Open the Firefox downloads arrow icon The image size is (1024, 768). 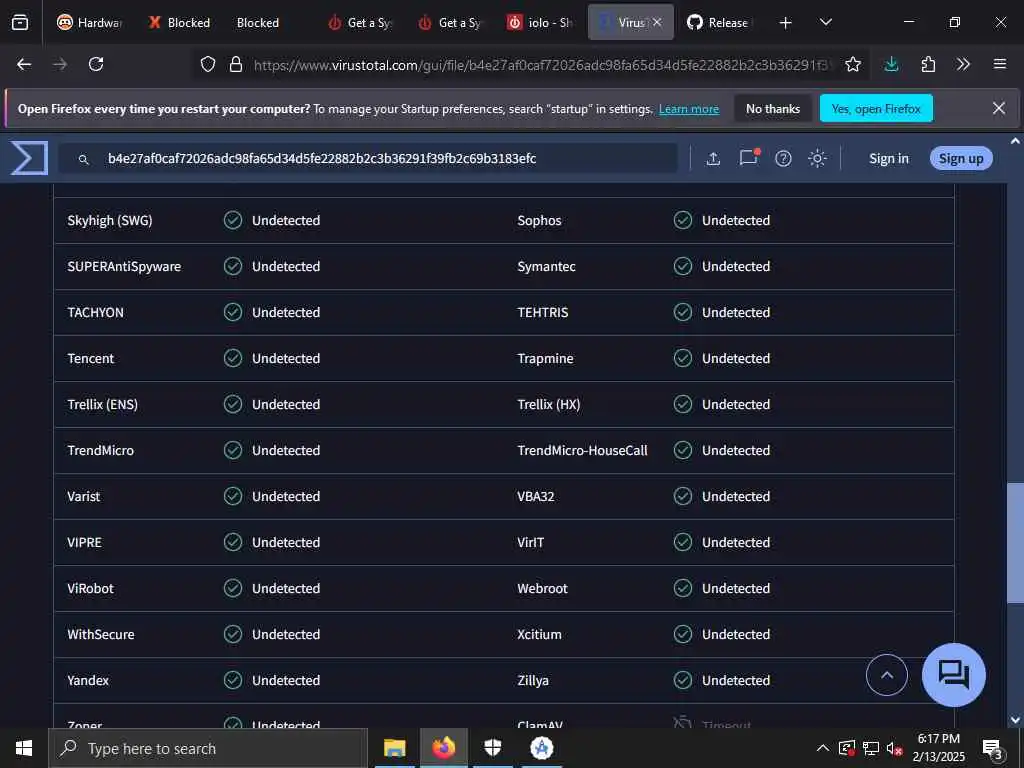click(x=891, y=64)
